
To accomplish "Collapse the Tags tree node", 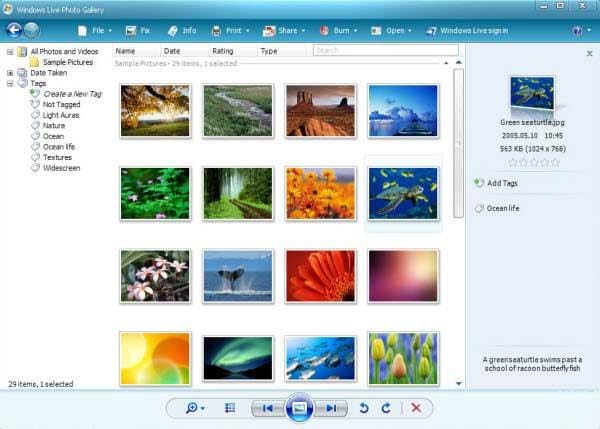I will tap(10, 83).
